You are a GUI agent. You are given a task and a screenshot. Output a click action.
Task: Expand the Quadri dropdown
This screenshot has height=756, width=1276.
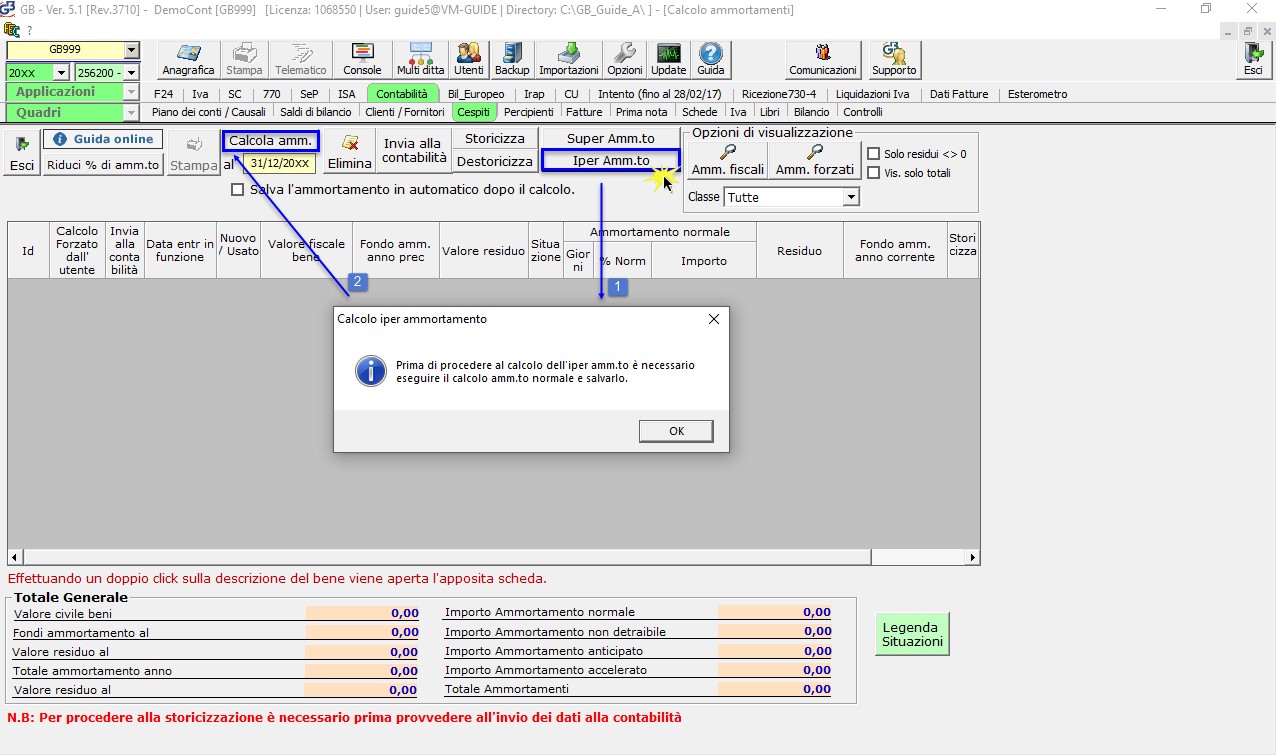click(x=131, y=113)
